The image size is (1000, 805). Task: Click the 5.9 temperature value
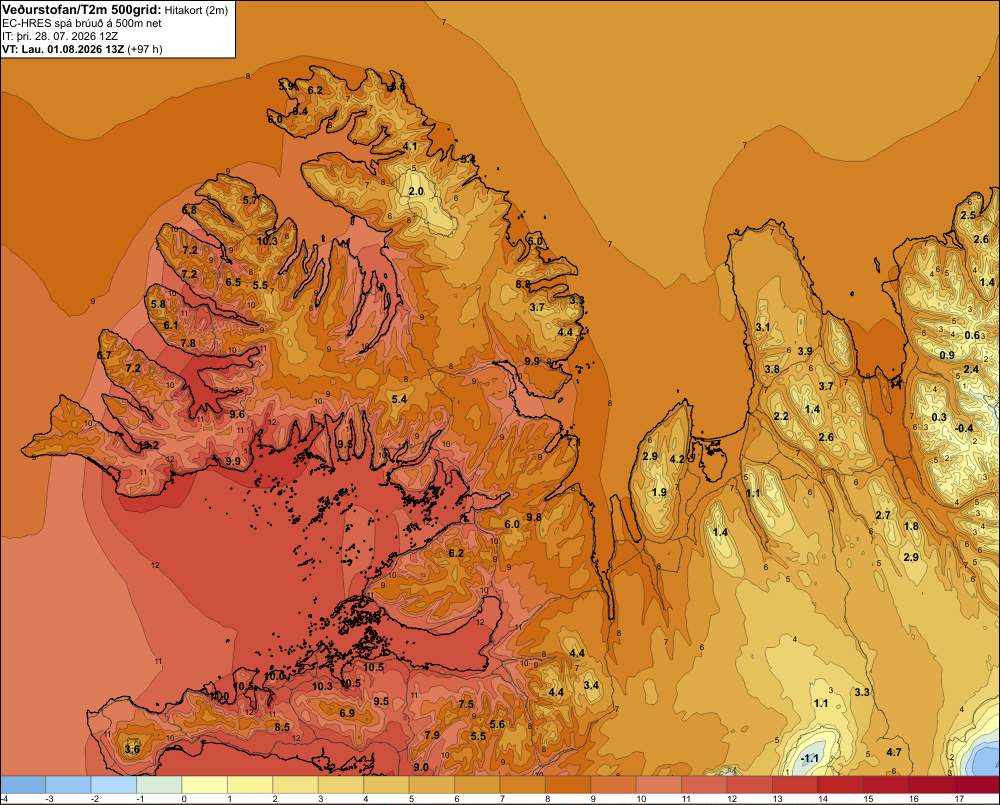click(x=286, y=85)
